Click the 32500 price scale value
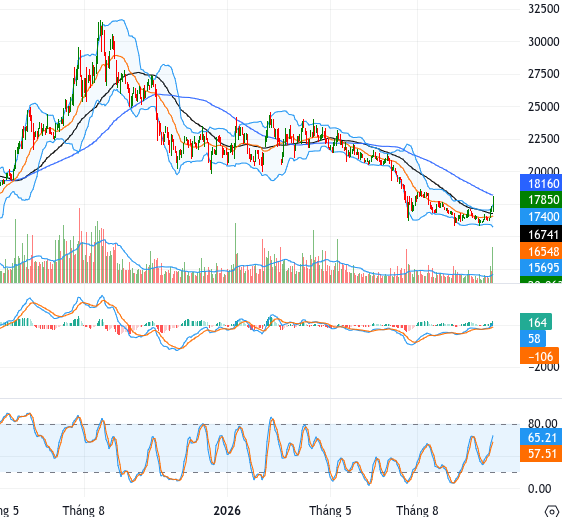Viewport: 562px width, 517px height. [x=543, y=9]
